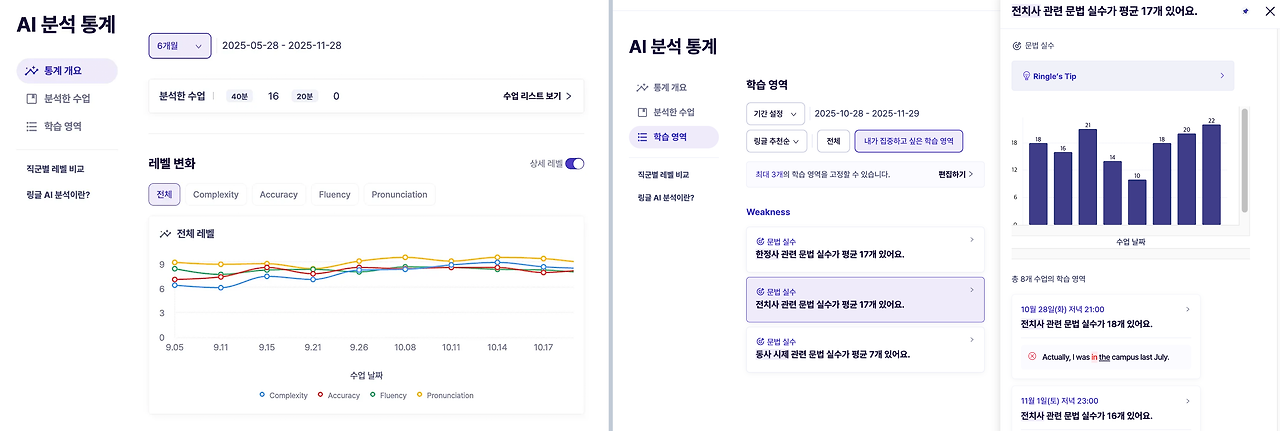The height and width of the screenshot is (431, 1280).
Task: Click 문법 실수 icon on 동사 시제 card
Action: tap(761, 341)
